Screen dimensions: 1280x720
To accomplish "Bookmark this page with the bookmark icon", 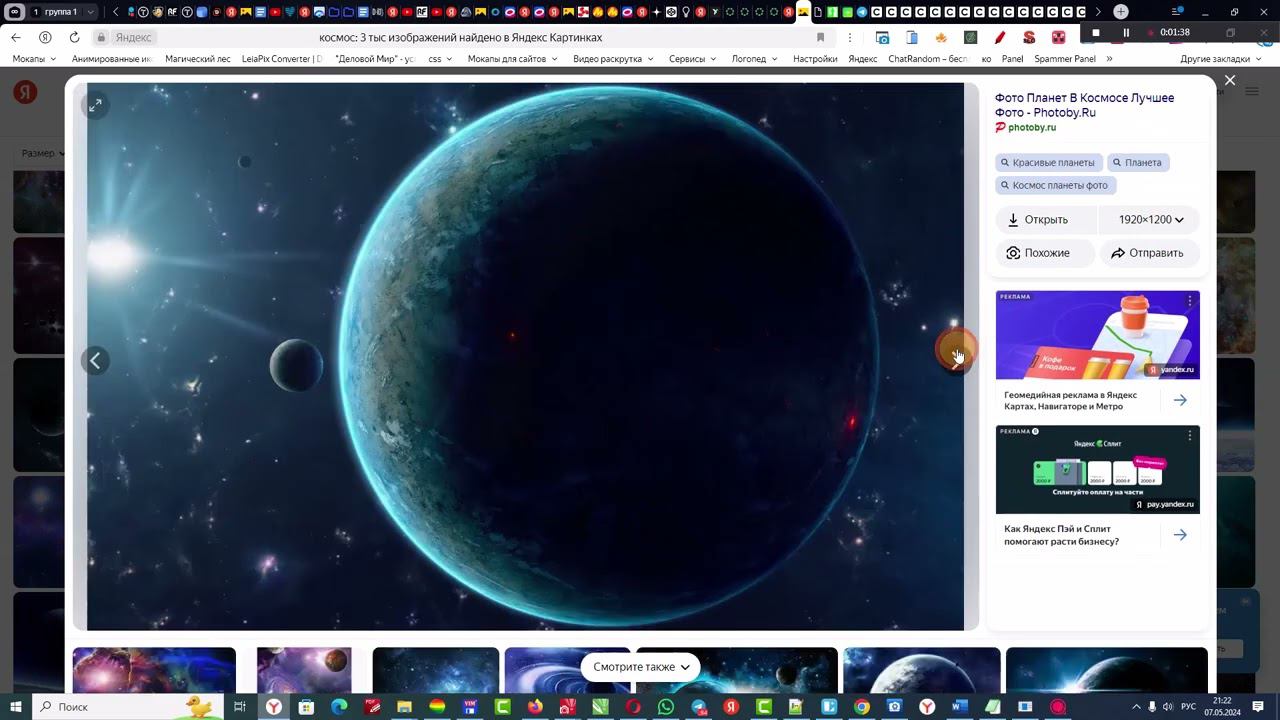I will 820,37.
